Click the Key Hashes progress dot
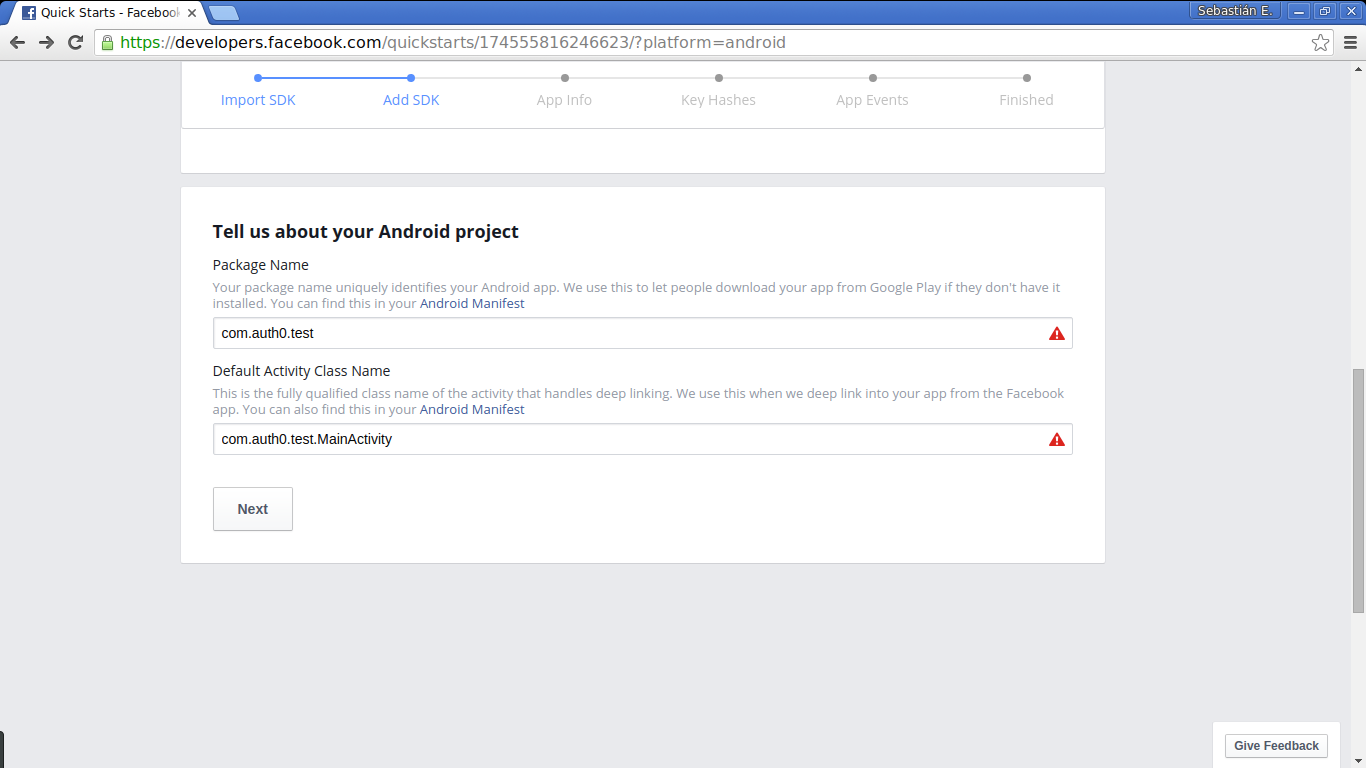 719,78
